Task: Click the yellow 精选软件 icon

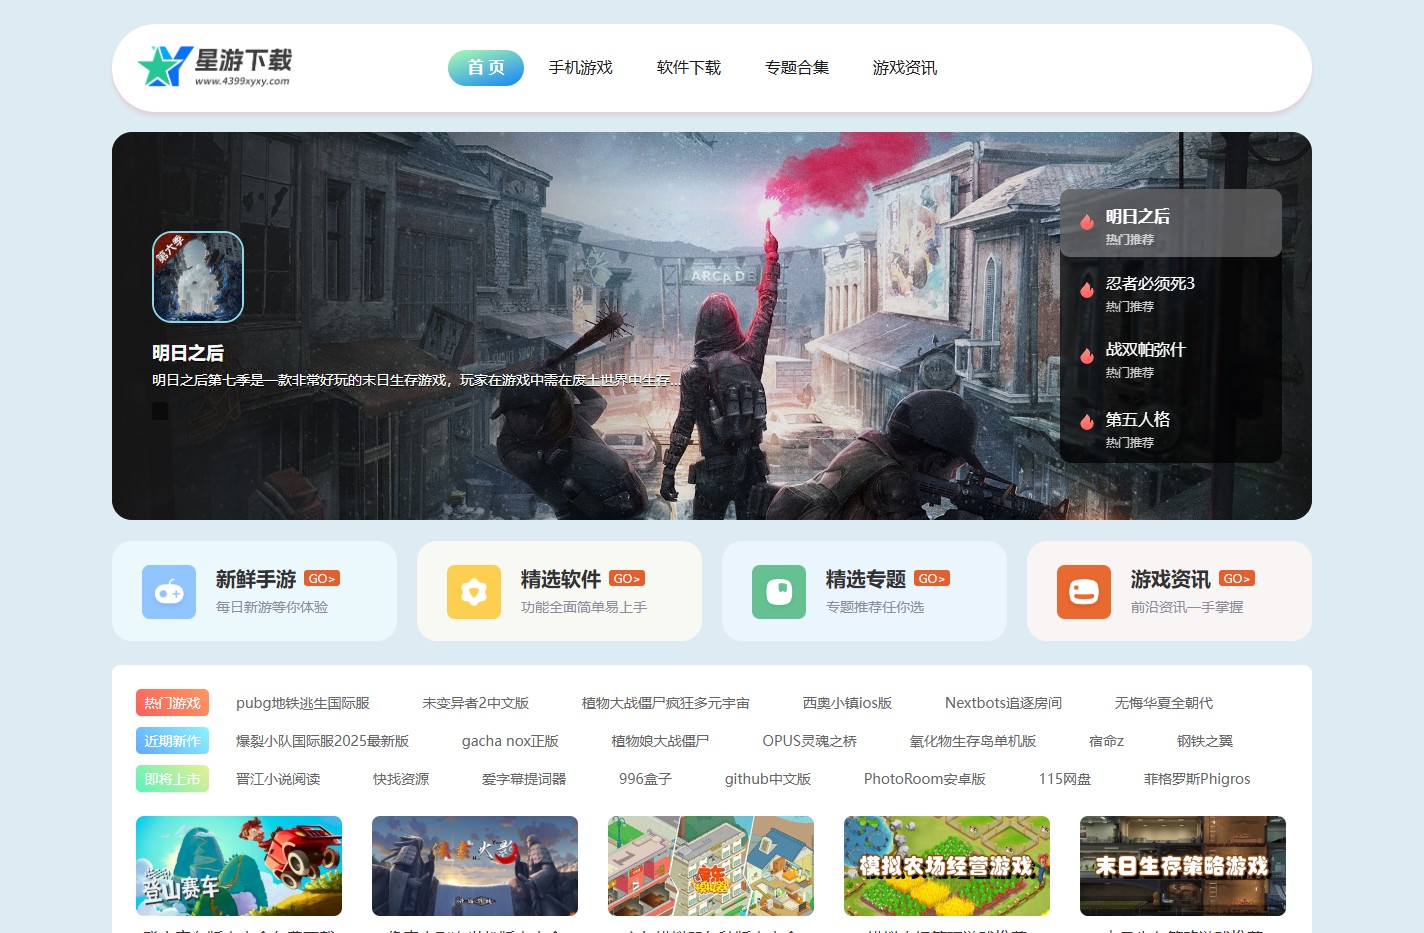Action: [x=474, y=592]
